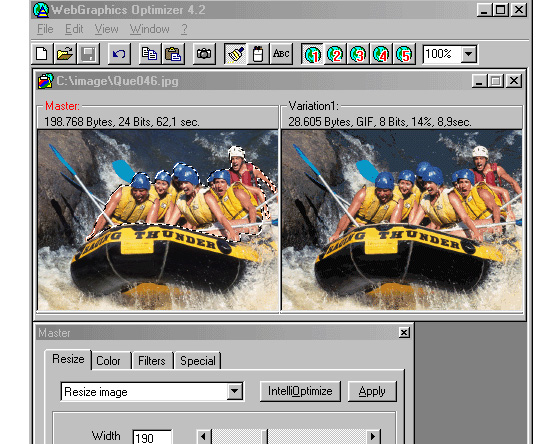Click the Width input field showing 190
This screenshot has height=444, width=560.
[x=152, y=437]
